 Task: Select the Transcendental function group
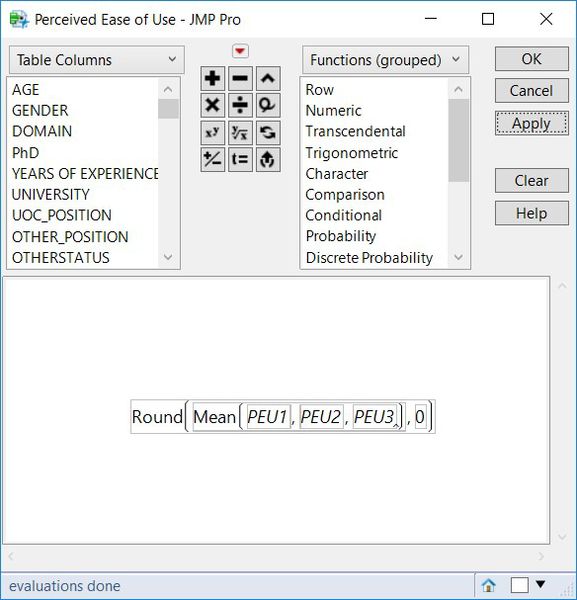pos(355,131)
